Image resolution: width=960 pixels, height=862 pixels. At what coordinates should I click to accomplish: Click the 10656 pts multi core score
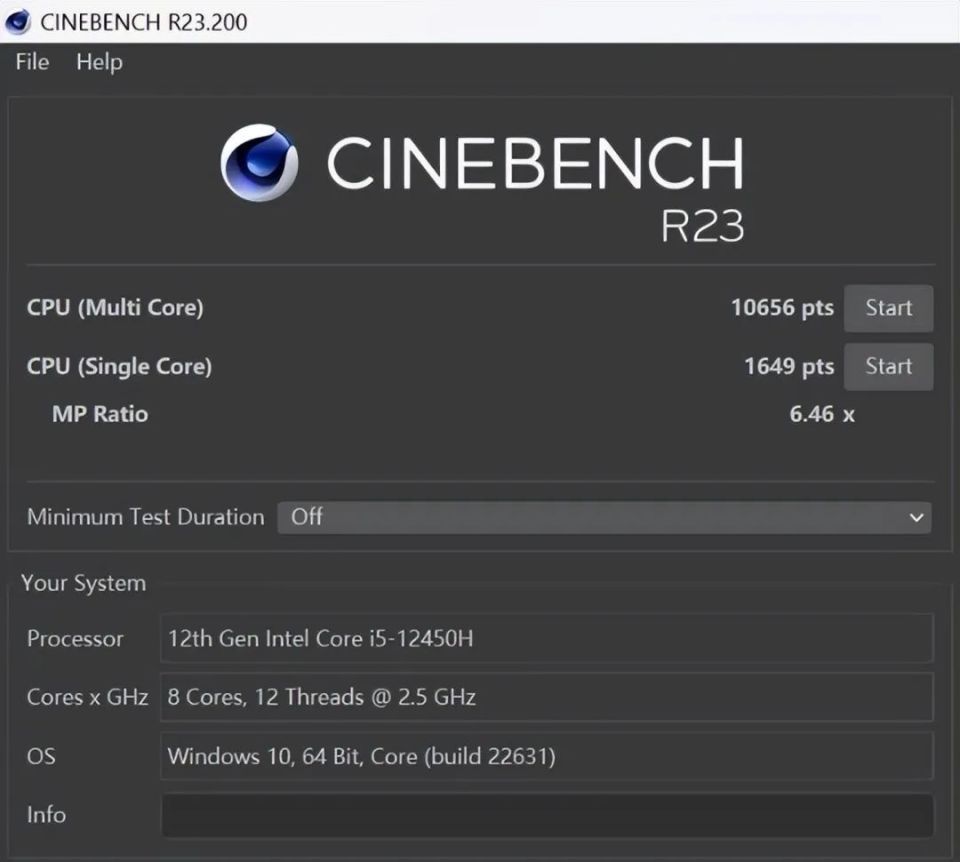pyautogui.click(x=782, y=307)
